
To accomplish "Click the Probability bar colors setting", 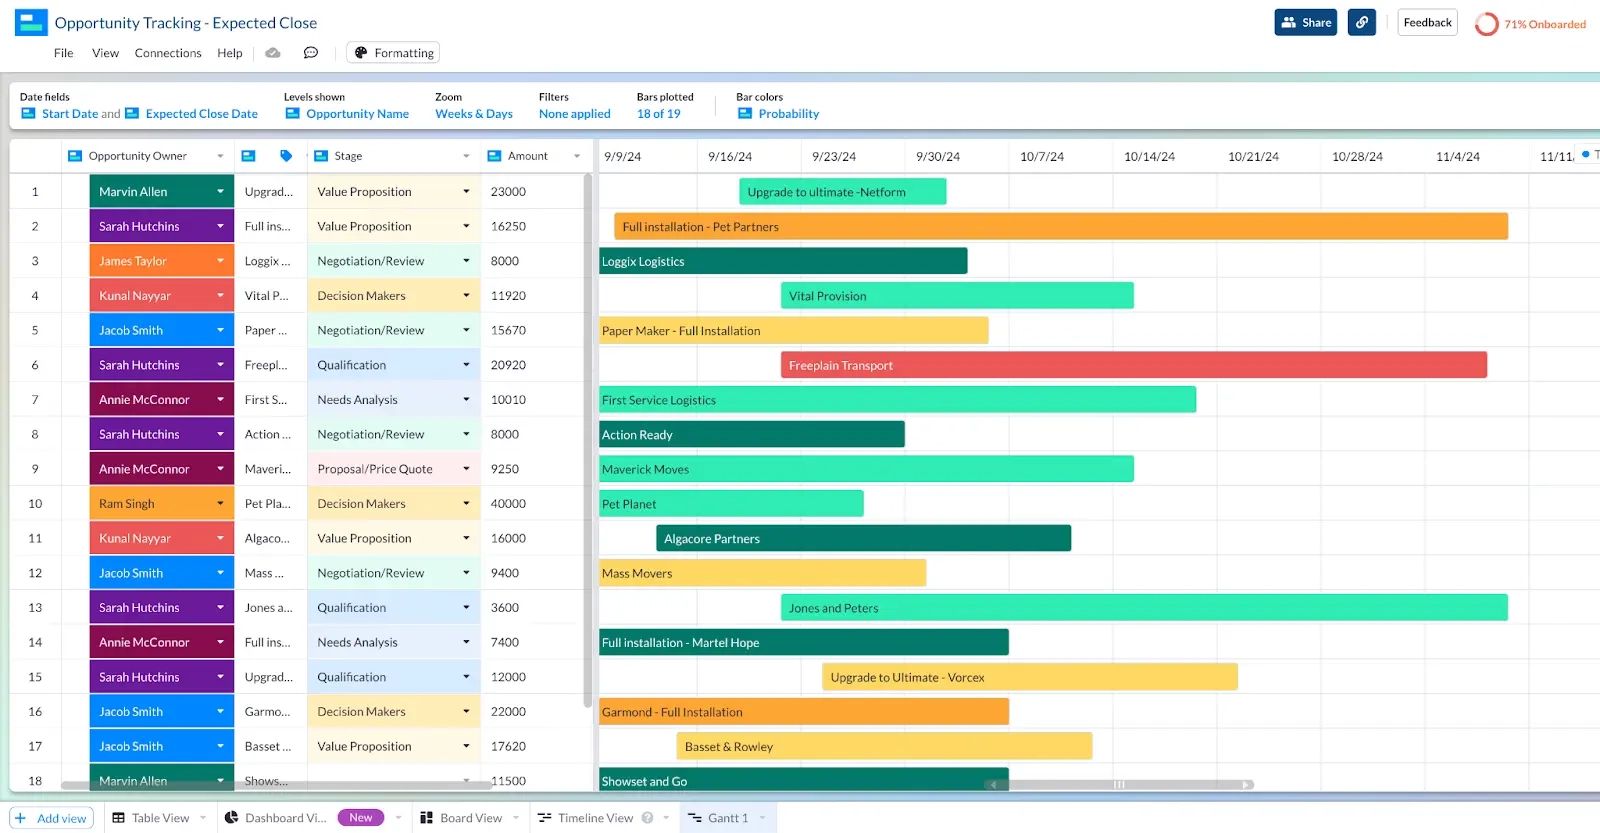I will [x=788, y=114].
